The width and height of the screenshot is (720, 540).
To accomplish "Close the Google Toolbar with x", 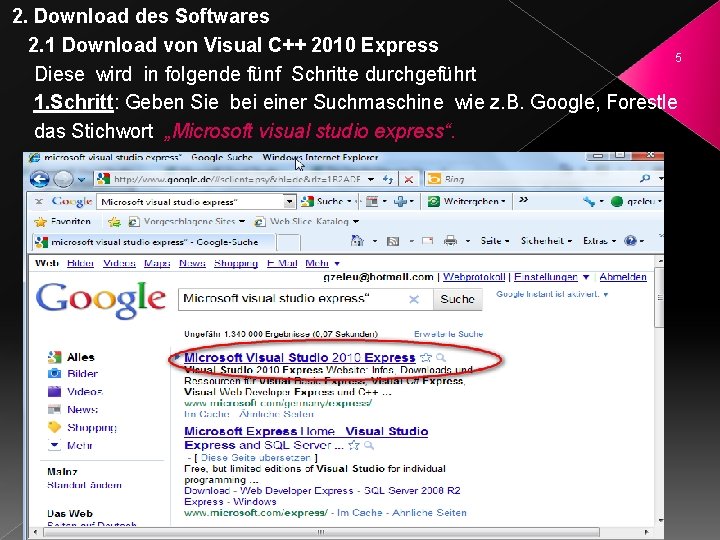I will click(39, 201).
